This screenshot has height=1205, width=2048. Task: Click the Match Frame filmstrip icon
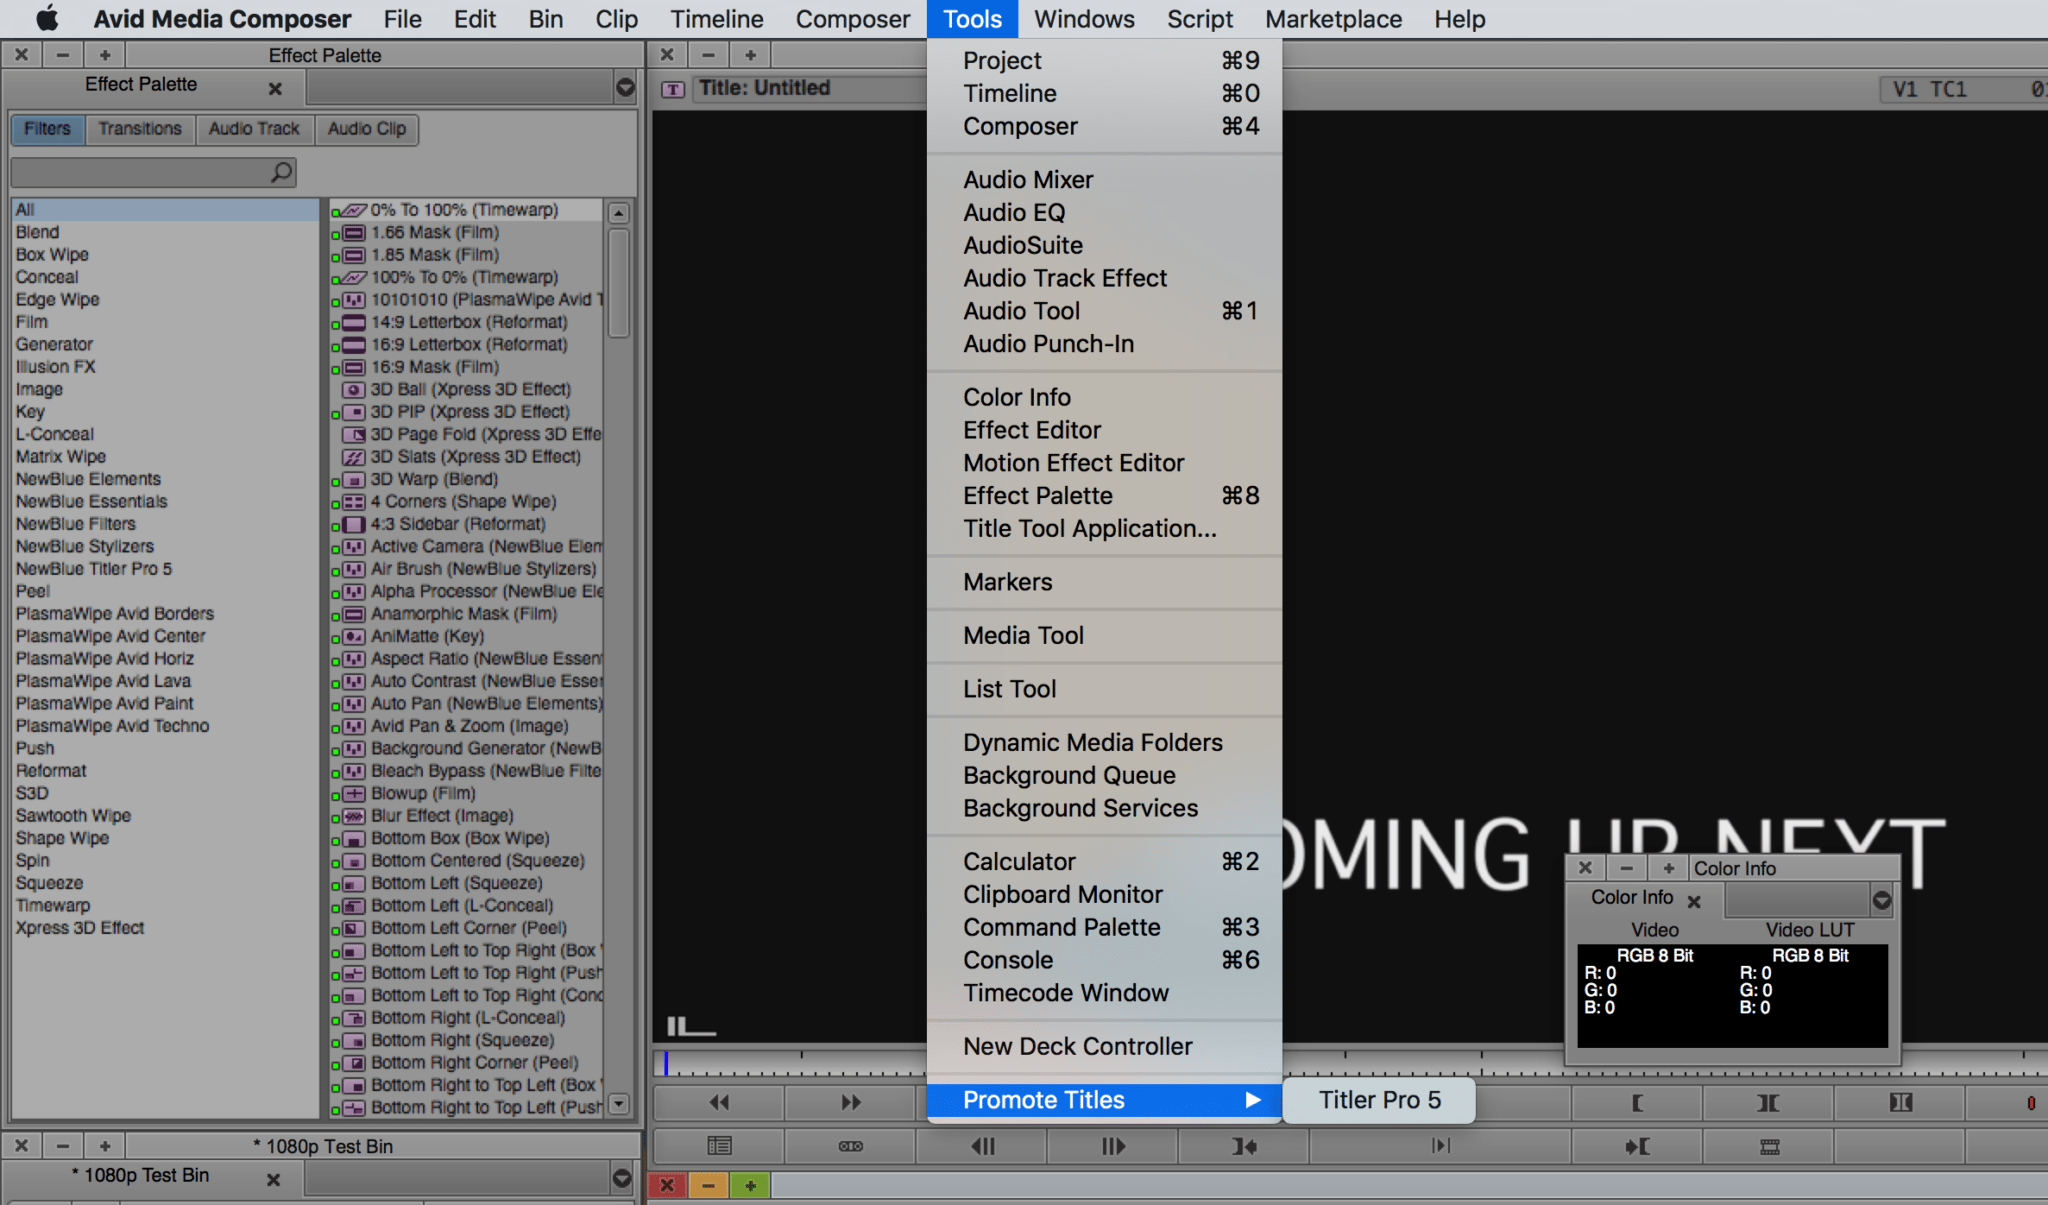(x=1768, y=1146)
